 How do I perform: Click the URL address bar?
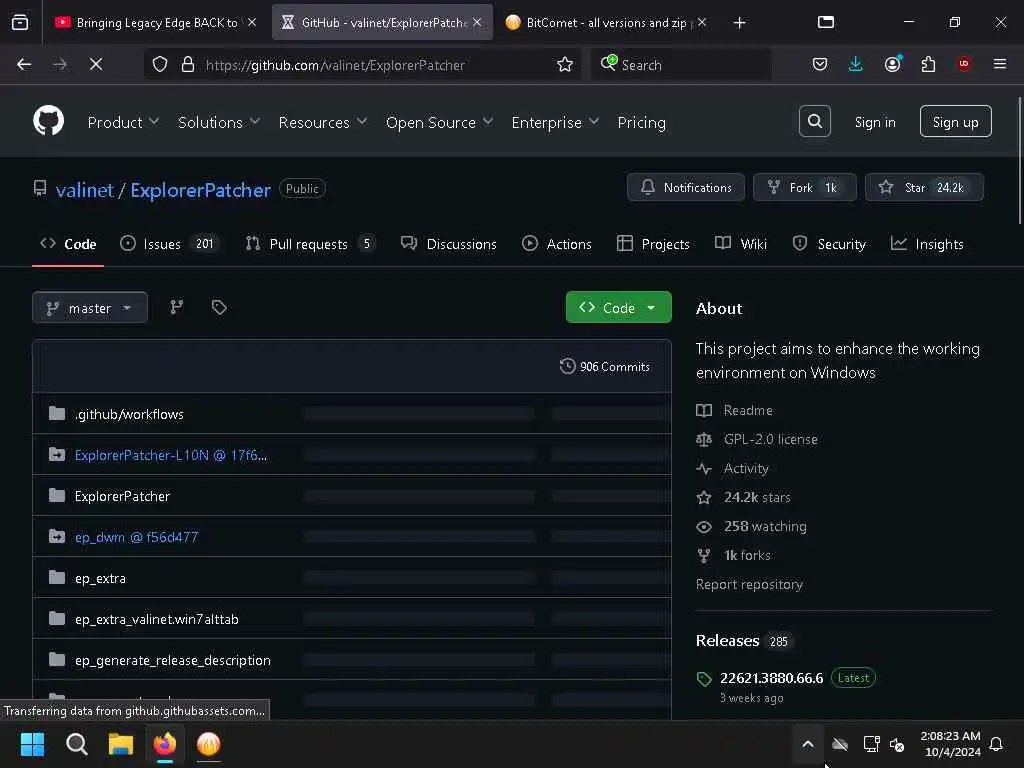362,64
